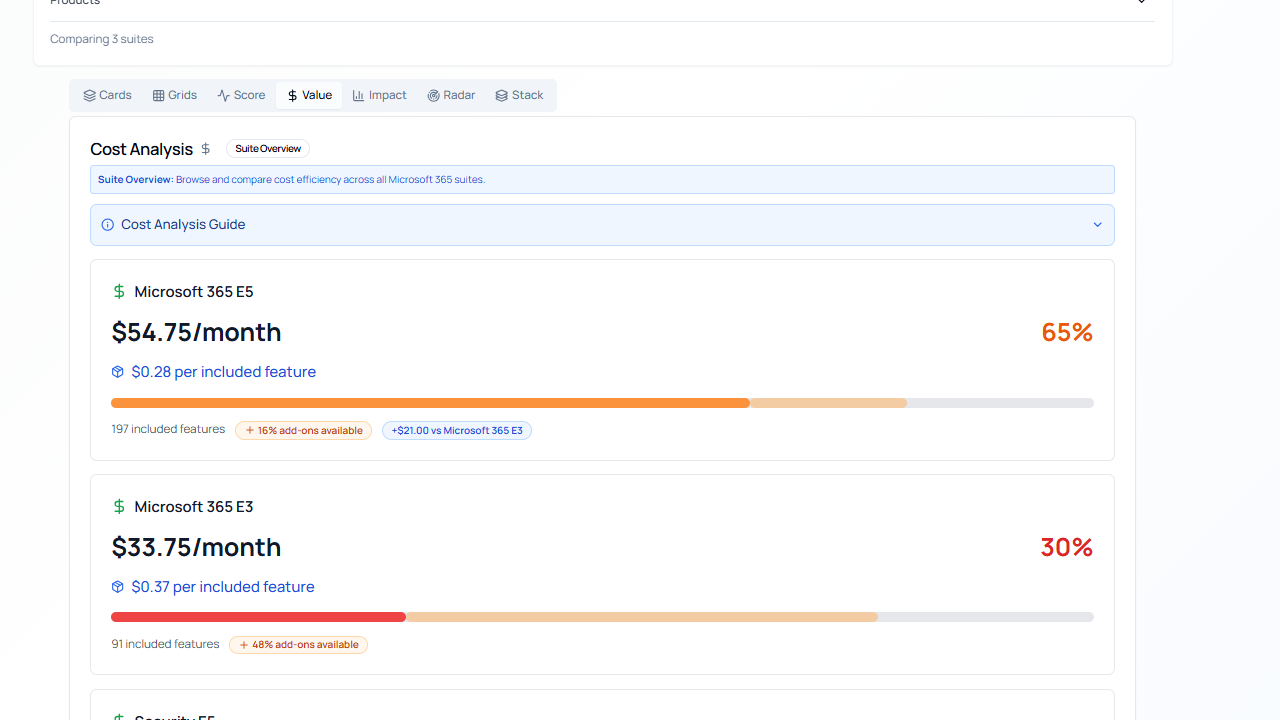Click the Microsoft 365 E3 card title
1280x720 pixels.
(x=194, y=507)
